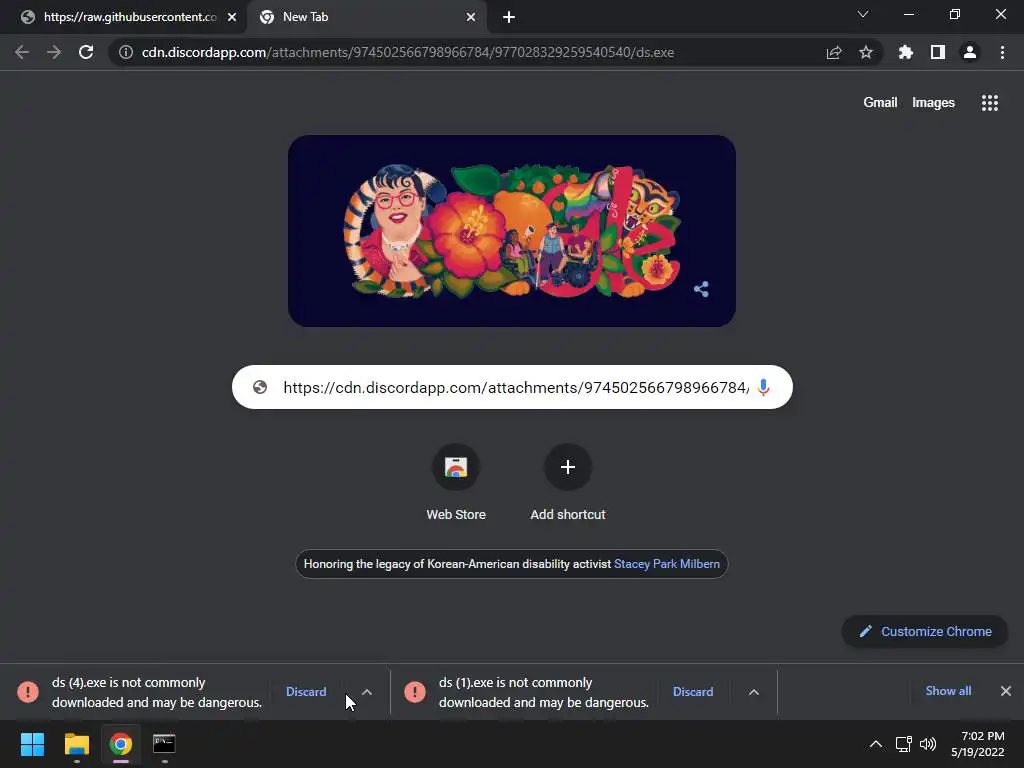Click the Customize Chrome button
The image size is (1024, 768).
coord(925,632)
